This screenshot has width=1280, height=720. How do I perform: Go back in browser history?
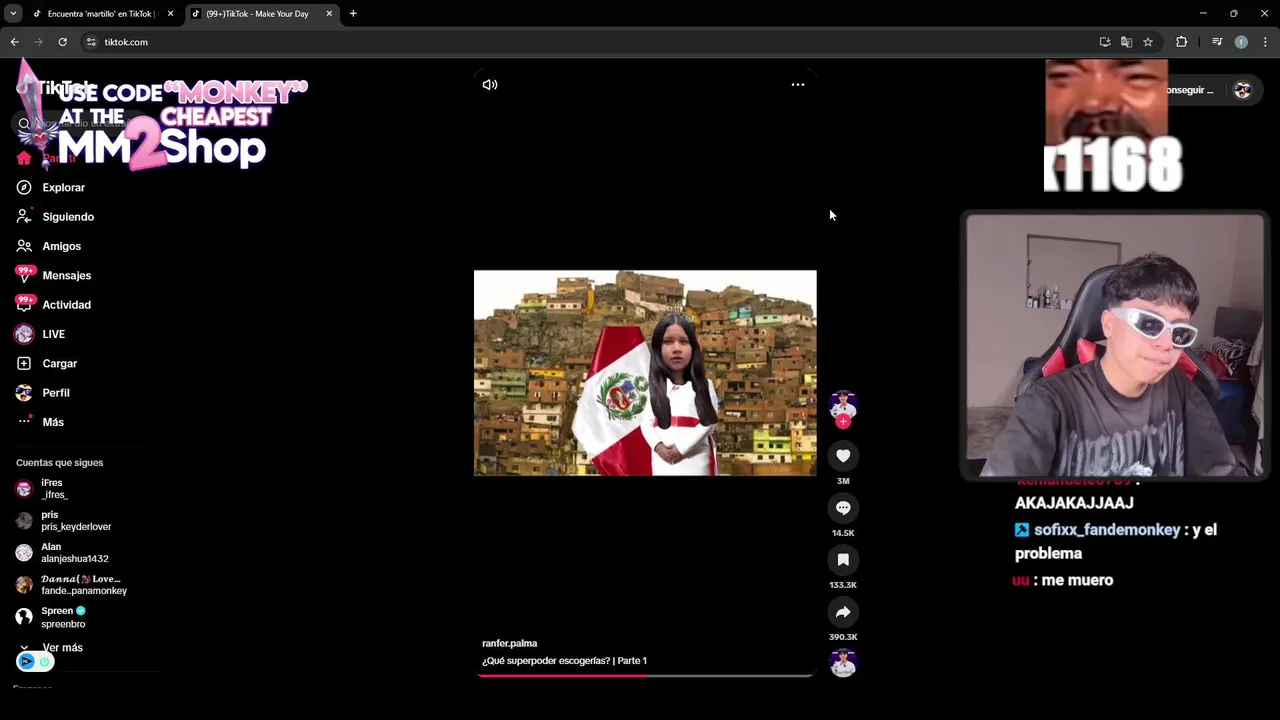coord(15,42)
